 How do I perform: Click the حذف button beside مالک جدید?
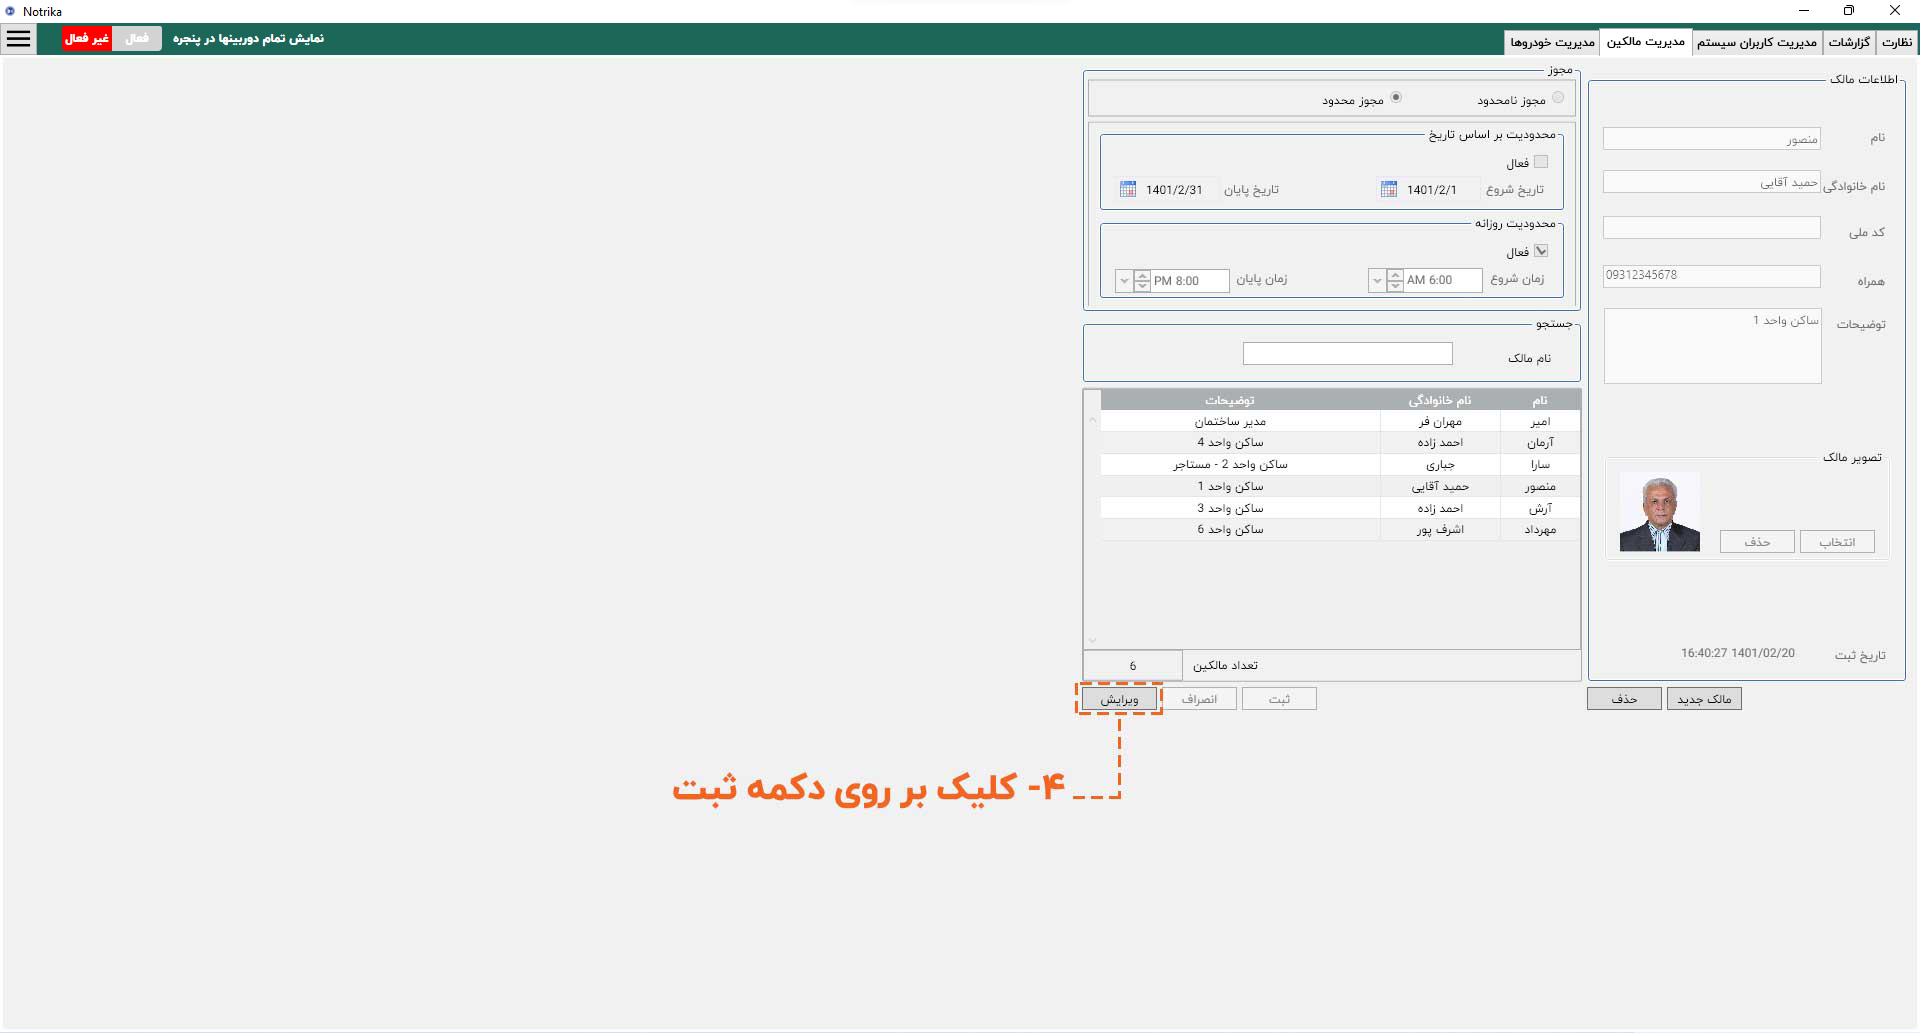pyautogui.click(x=1624, y=699)
